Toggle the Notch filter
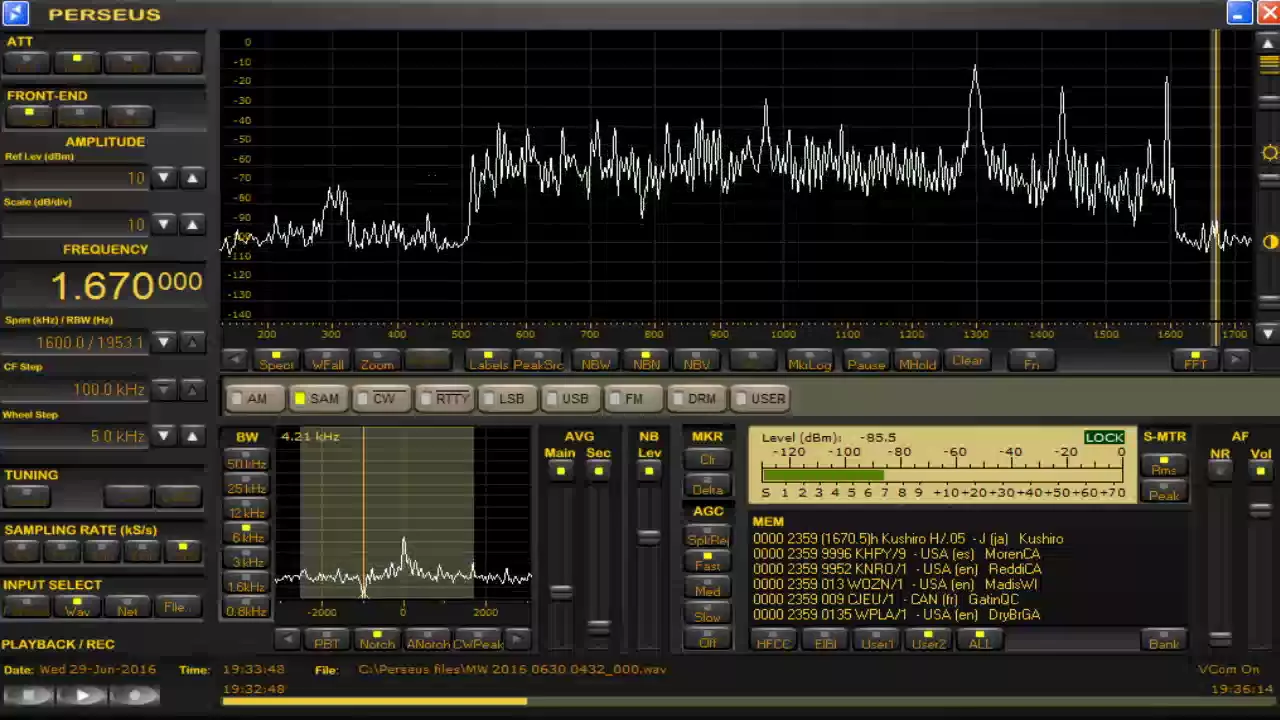The width and height of the screenshot is (1280, 720). click(x=377, y=641)
